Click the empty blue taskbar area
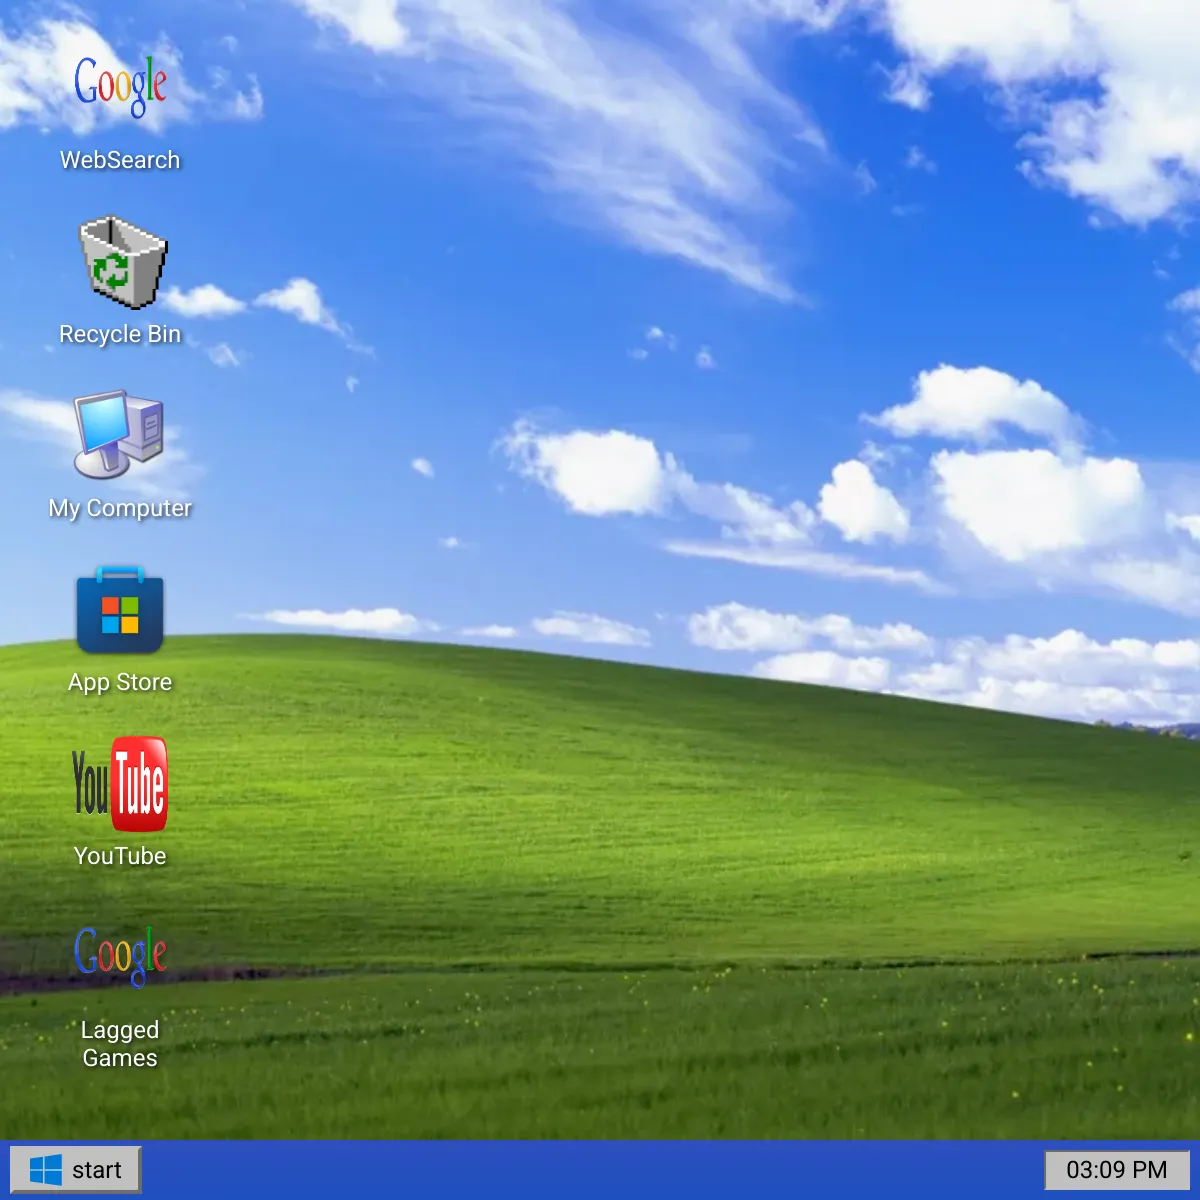Screen dimensions: 1200x1200 [x=600, y=1170]
